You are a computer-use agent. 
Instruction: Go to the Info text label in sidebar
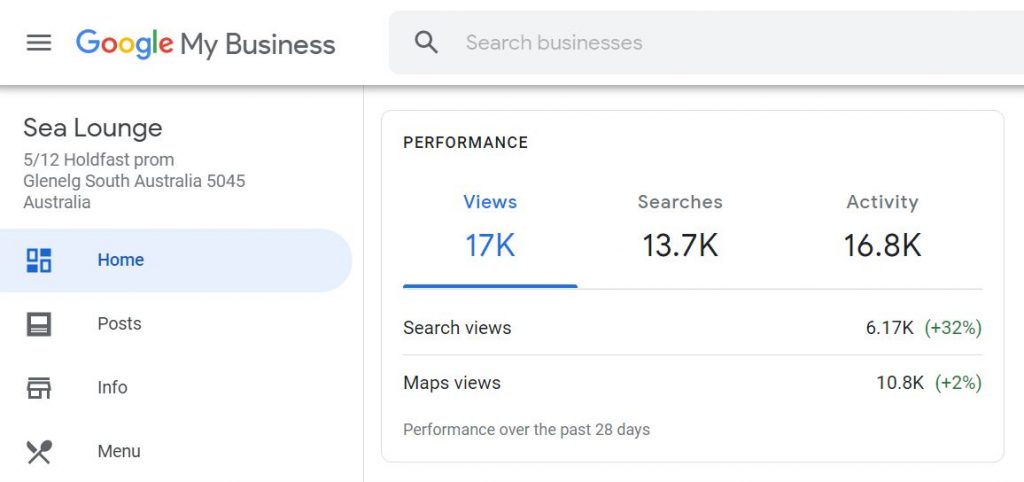[x=112, y=388]
